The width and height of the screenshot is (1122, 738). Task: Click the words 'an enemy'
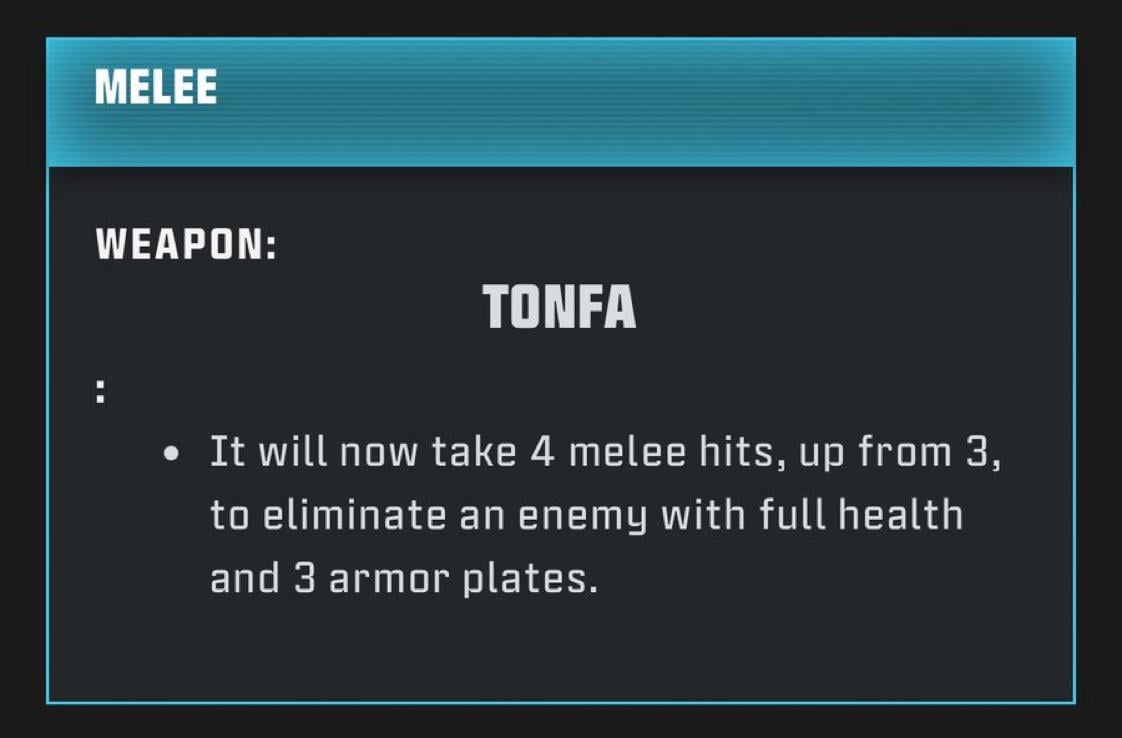pos(553,517)
